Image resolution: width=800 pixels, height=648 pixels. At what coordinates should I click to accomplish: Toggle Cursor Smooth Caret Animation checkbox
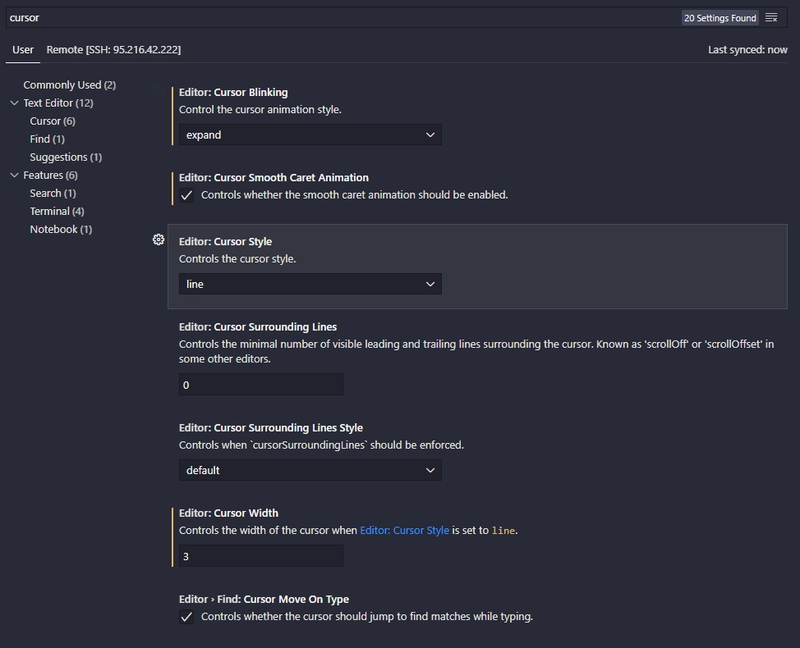pyautogui.click(x=186, y=195)
